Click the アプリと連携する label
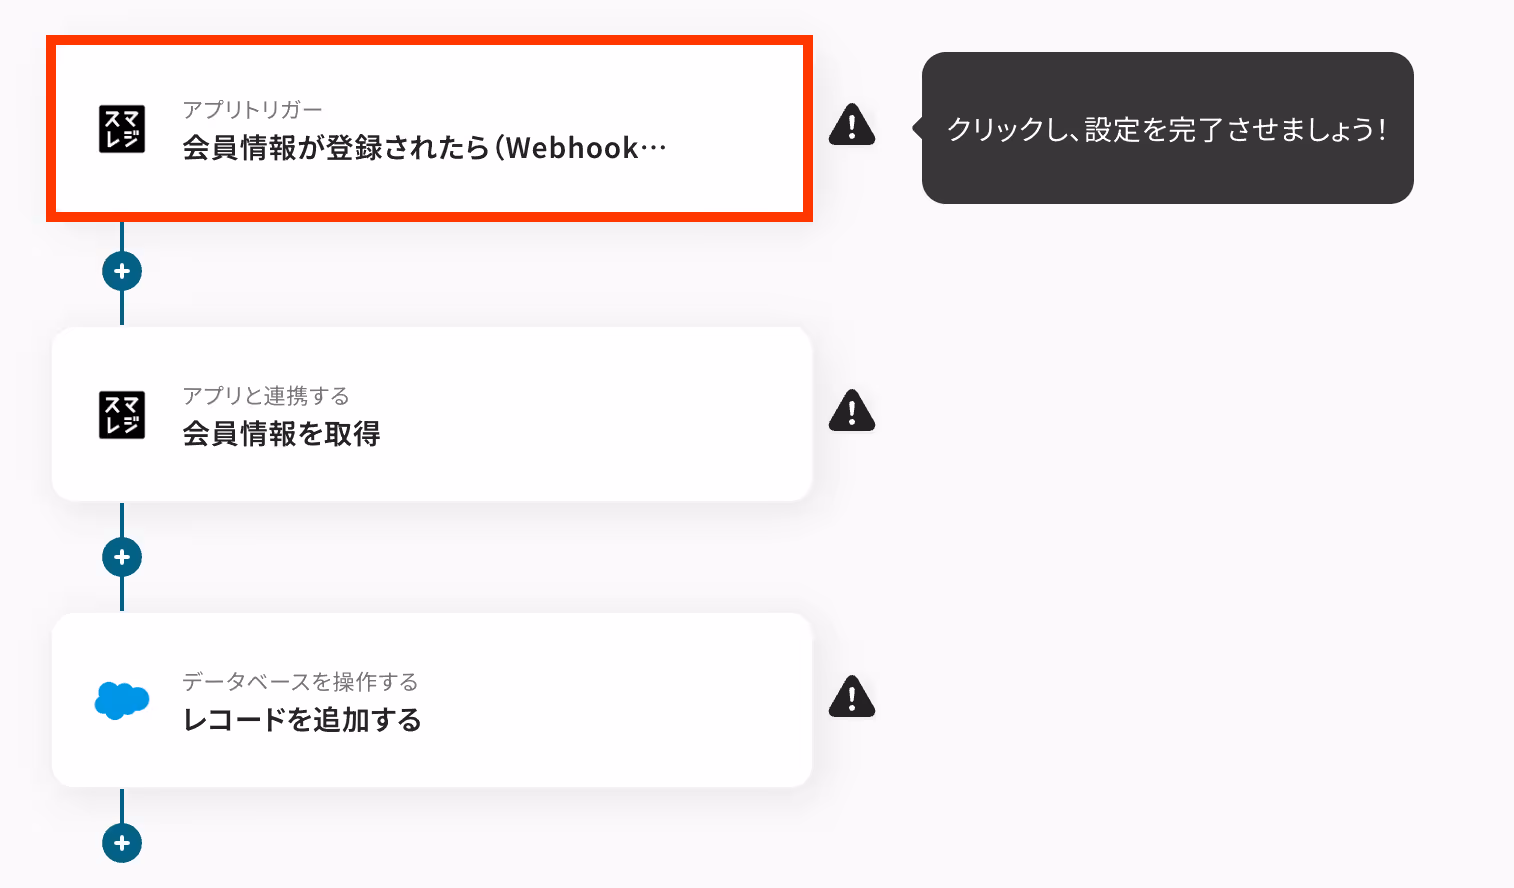The image size is (1514, 888). [x=266, y=396]
